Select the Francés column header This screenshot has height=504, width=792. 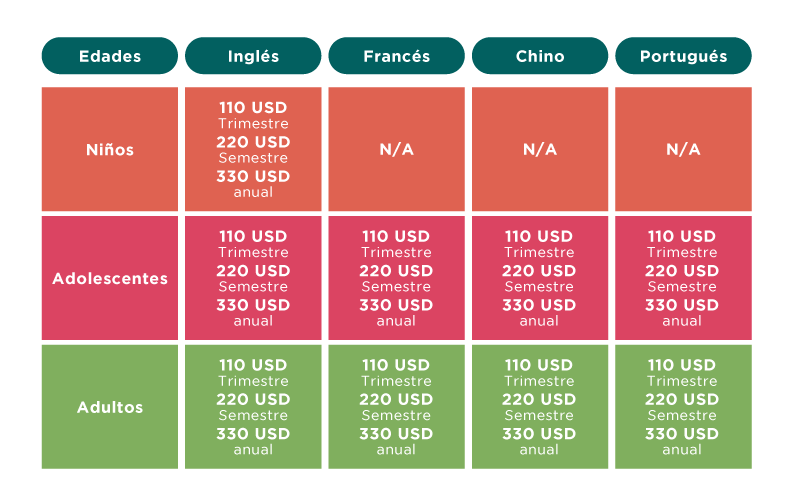tap(397, 56)
